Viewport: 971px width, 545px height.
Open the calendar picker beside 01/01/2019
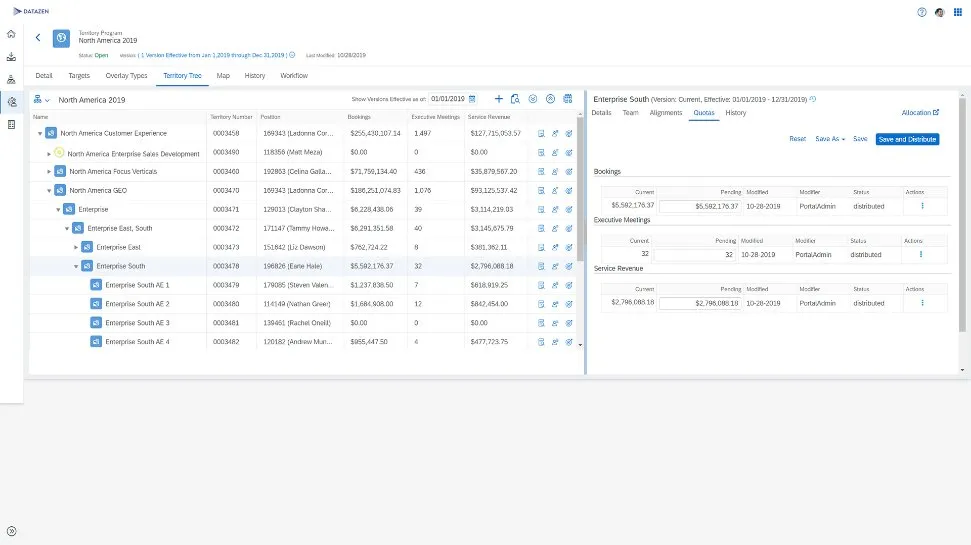pyautogui.click(x=472, y=99)
